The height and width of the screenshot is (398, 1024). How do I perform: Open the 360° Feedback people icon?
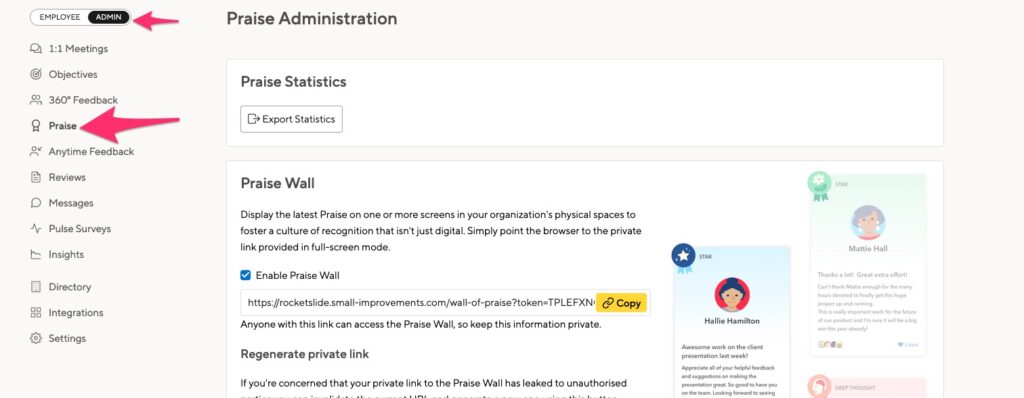36,100
